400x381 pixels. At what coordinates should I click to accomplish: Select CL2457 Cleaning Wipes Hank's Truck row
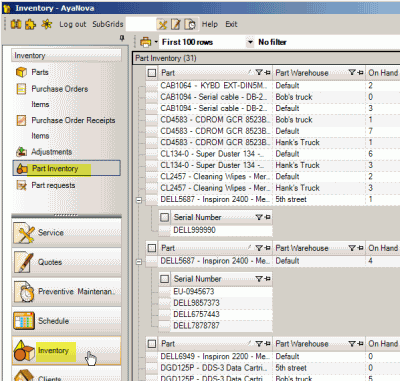pyautogui.click(x=273, y=188)
